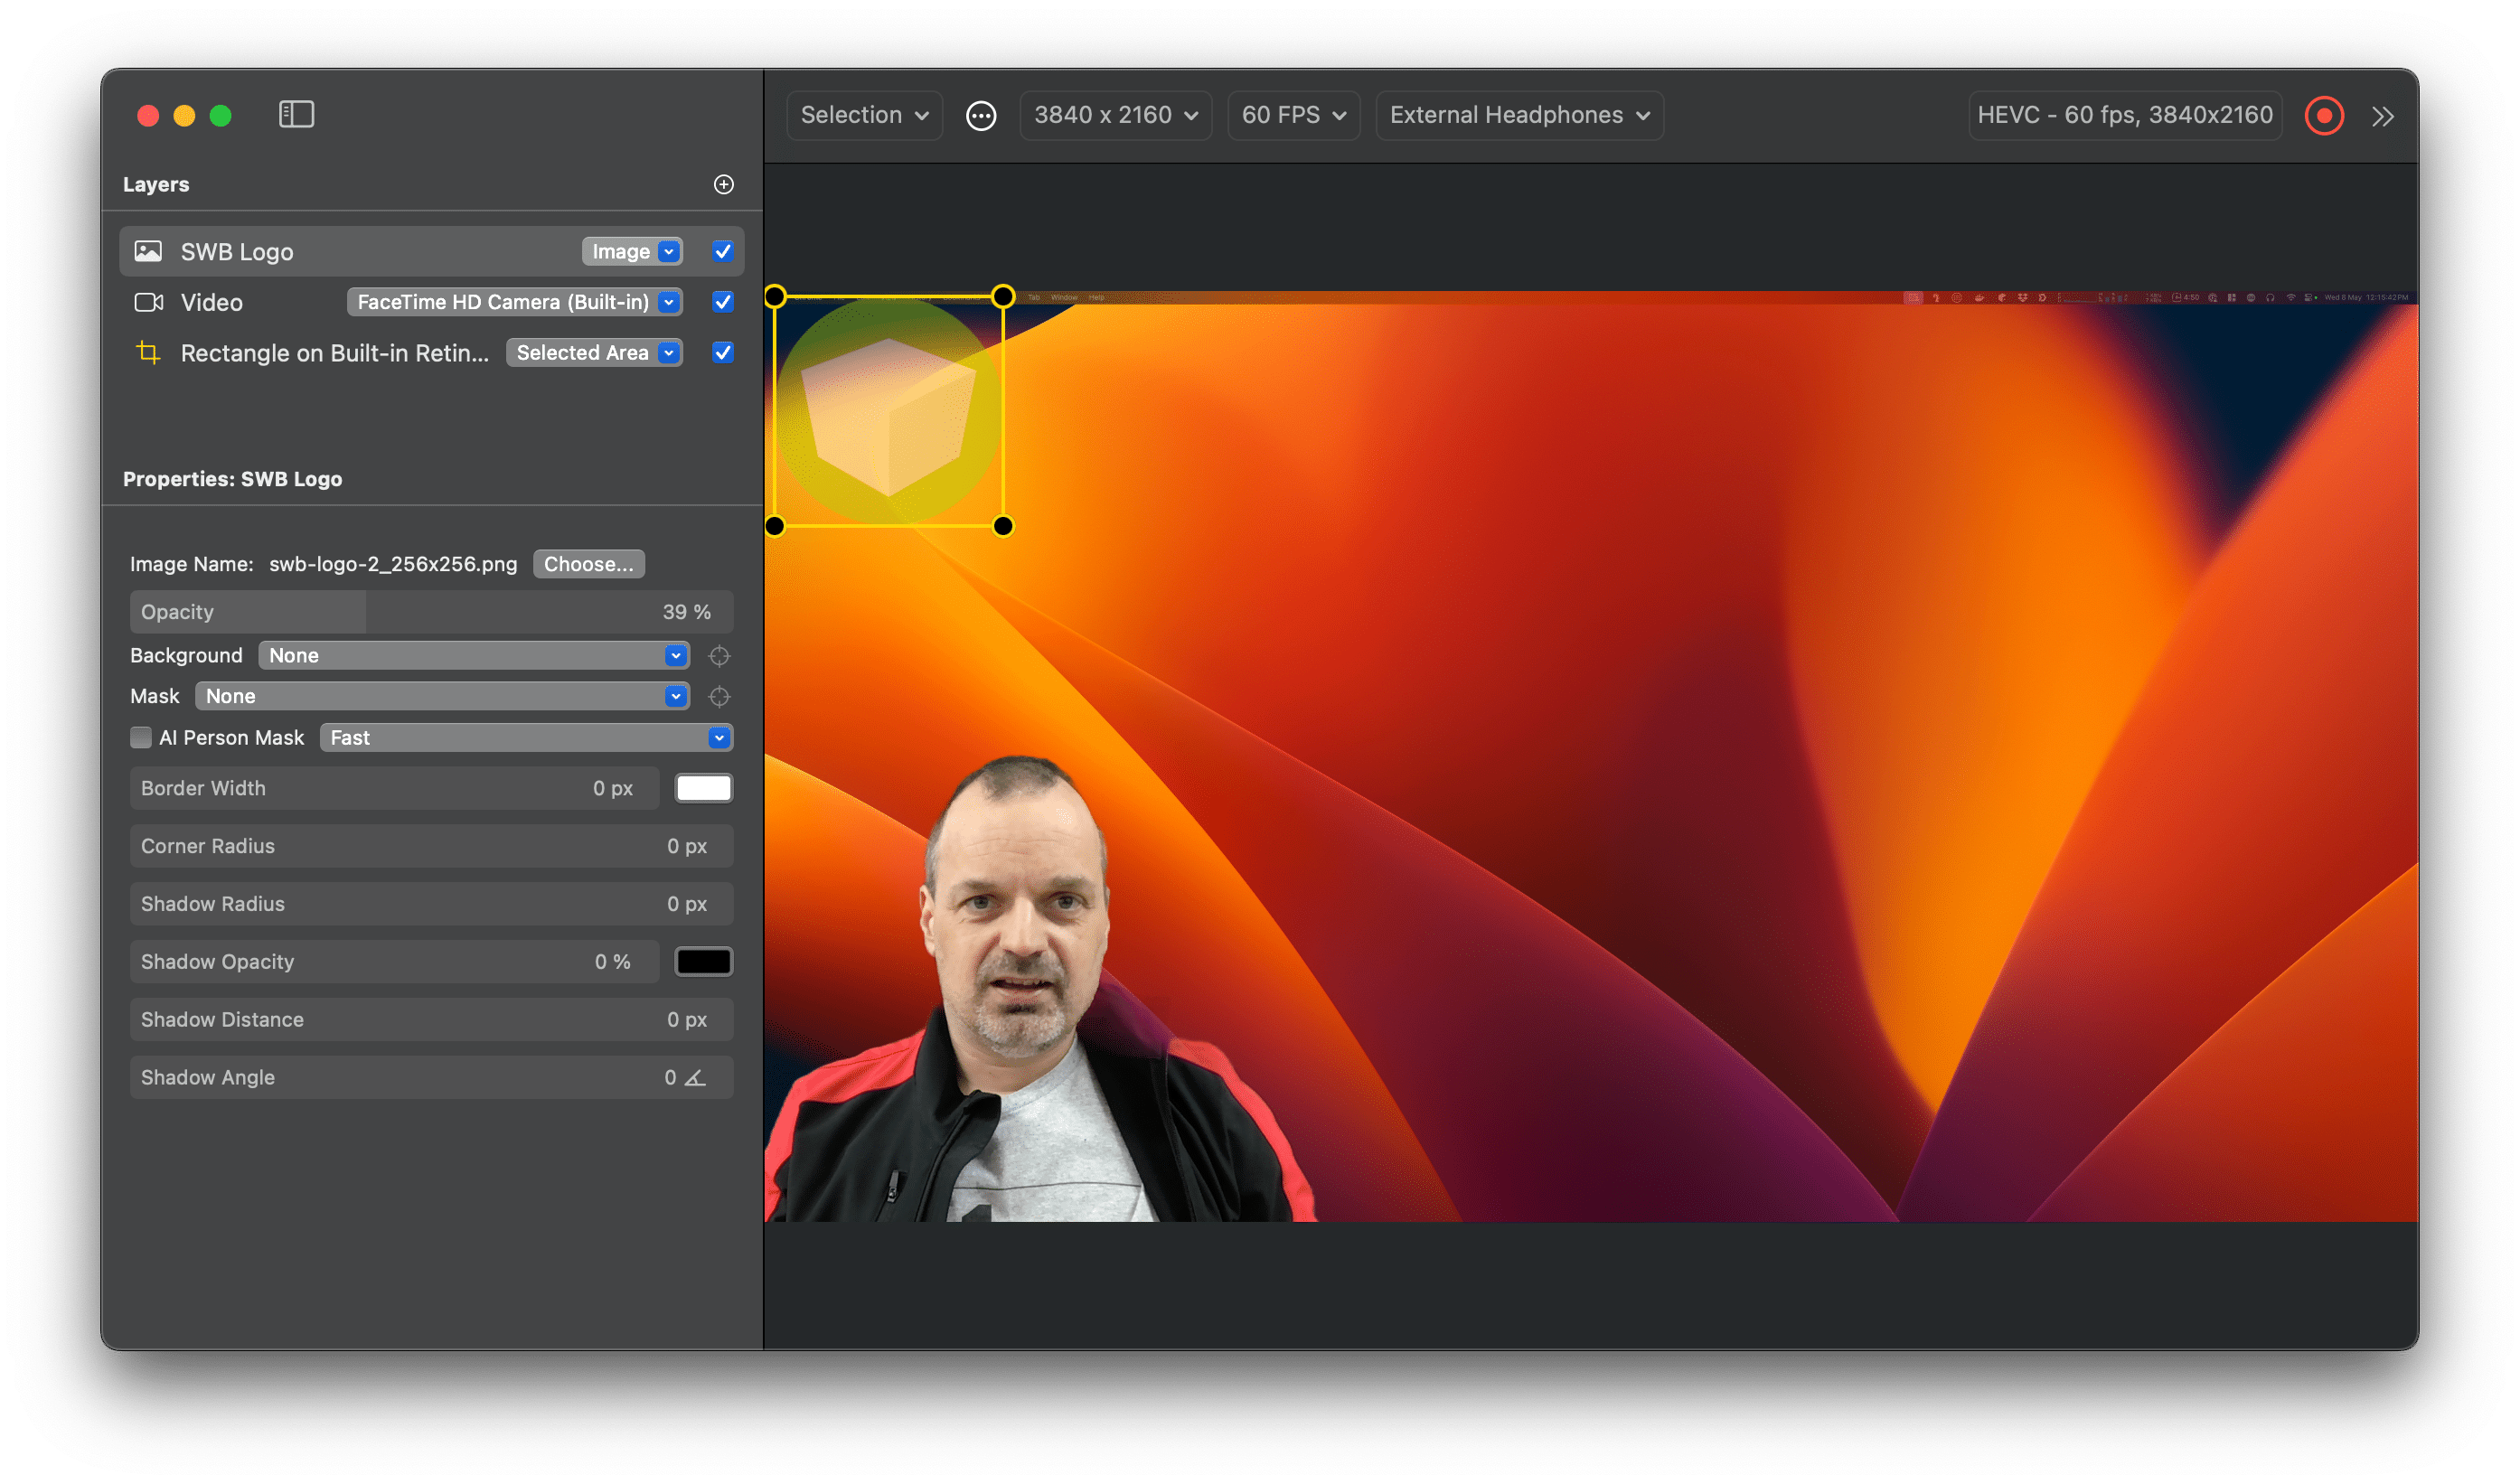This screenshot has height=1484, width=2520.
Task: Open the Selection mode dropdown
Action: tap(865, 116)
